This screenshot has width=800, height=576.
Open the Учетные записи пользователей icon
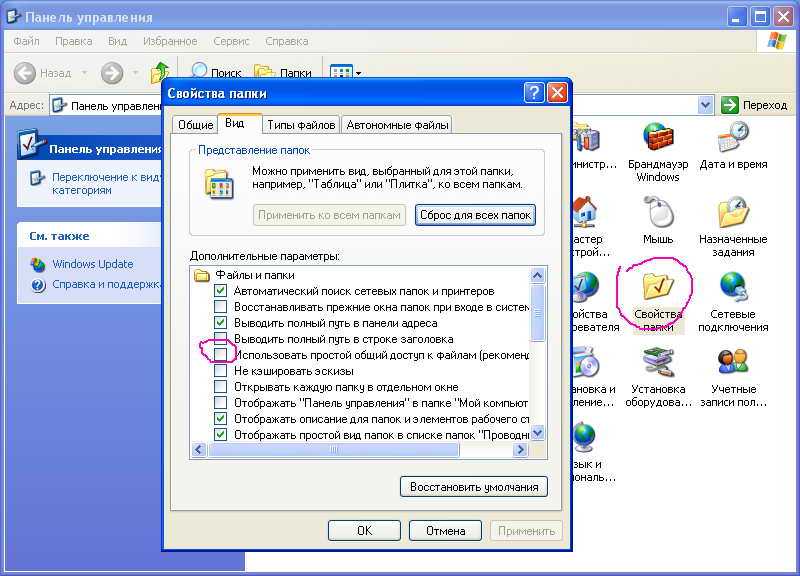click(733, 362)
